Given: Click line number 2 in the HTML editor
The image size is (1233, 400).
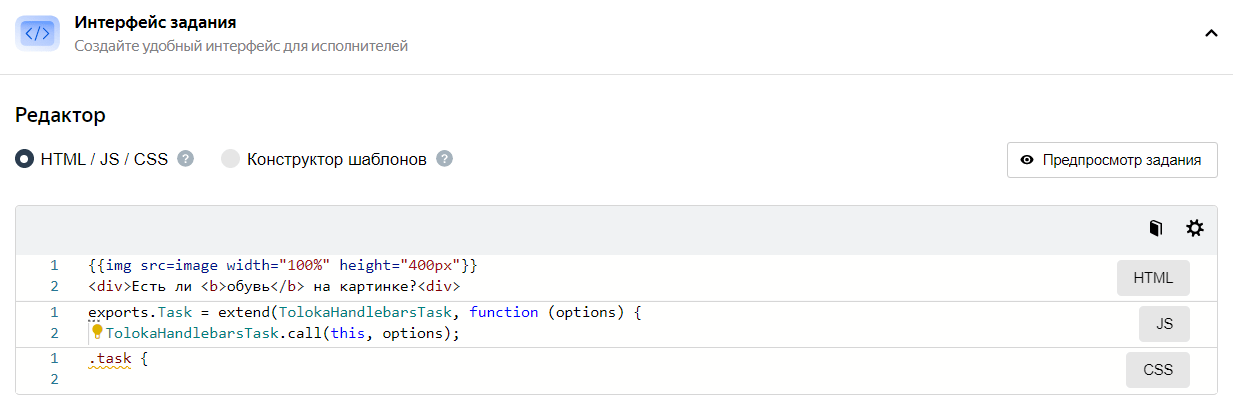Looking at the screenshot, I should (x=54, y=286).
